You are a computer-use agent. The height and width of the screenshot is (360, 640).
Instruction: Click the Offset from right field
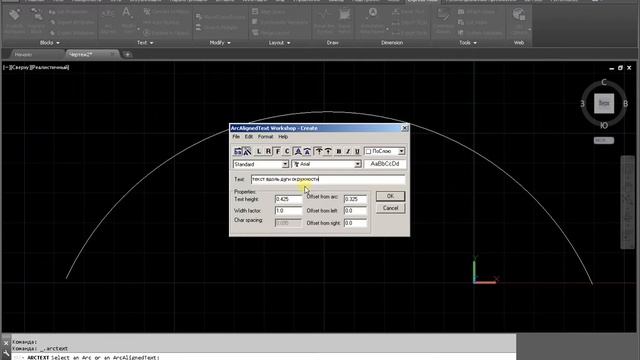[x=355, y=223]
